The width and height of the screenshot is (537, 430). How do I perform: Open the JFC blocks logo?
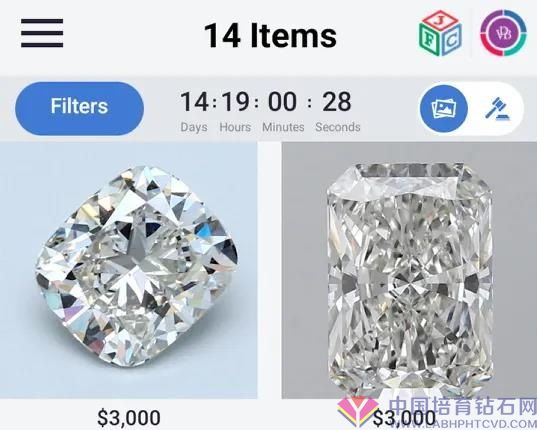click(440, 33)
